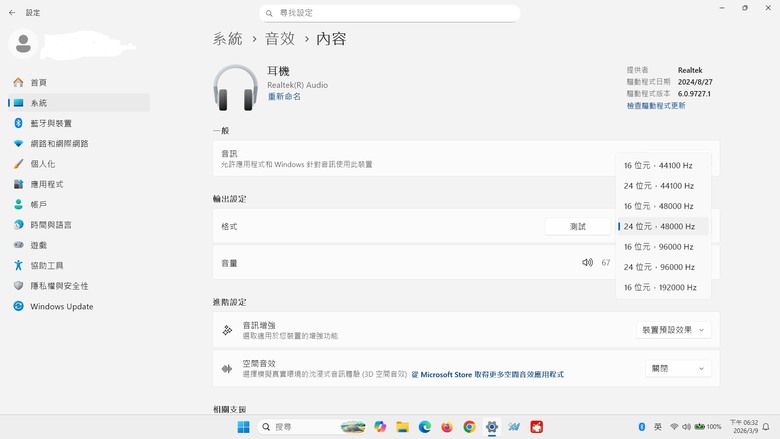Click the Realtek(R) Audio subtitle

click(x=297, y=85)
